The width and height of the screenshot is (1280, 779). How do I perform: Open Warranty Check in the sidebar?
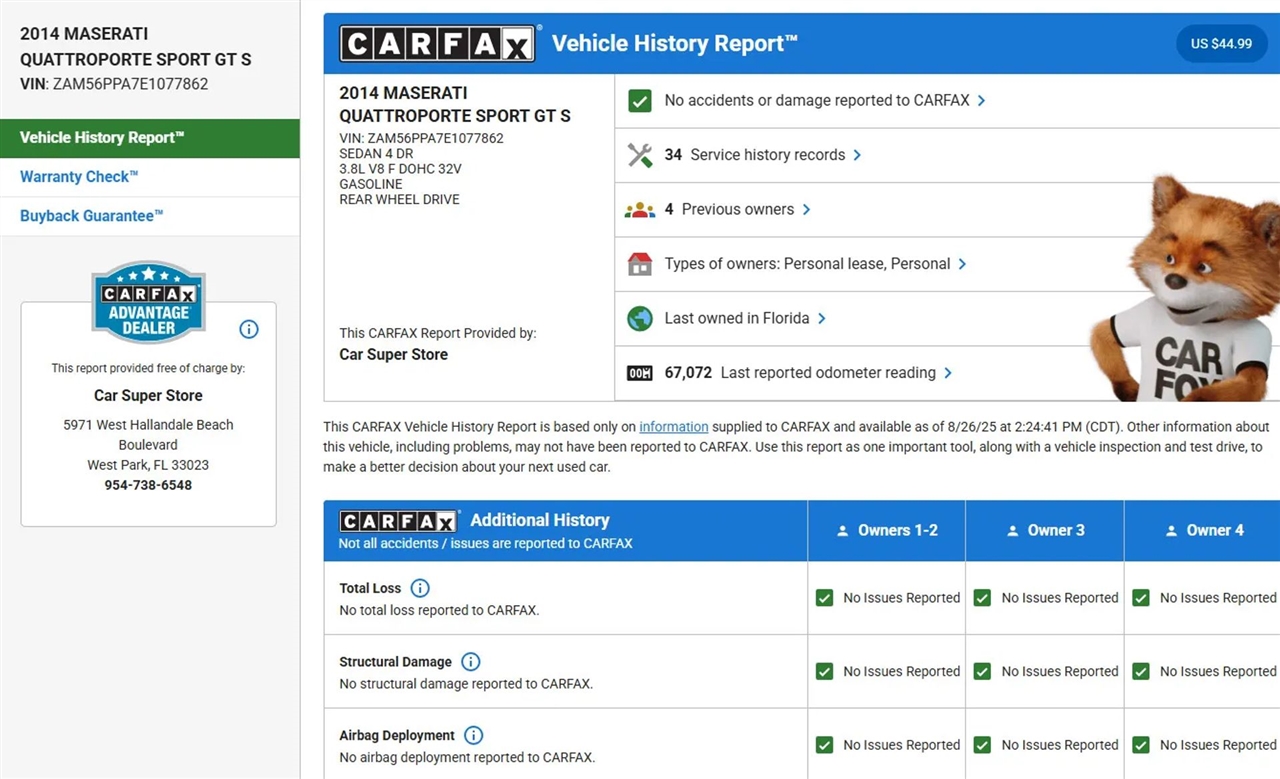pos(79,177)
